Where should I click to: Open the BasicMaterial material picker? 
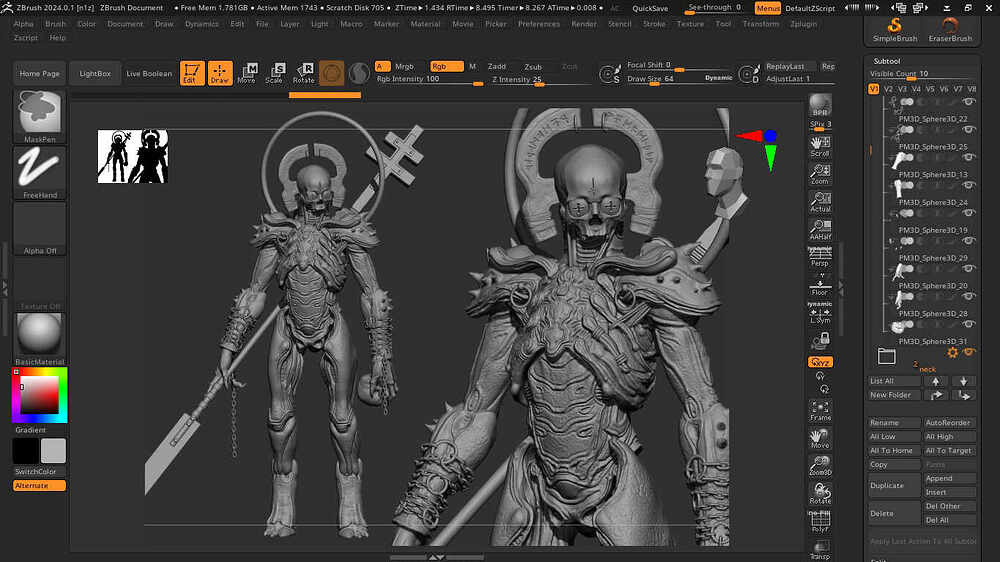(40, 339)
